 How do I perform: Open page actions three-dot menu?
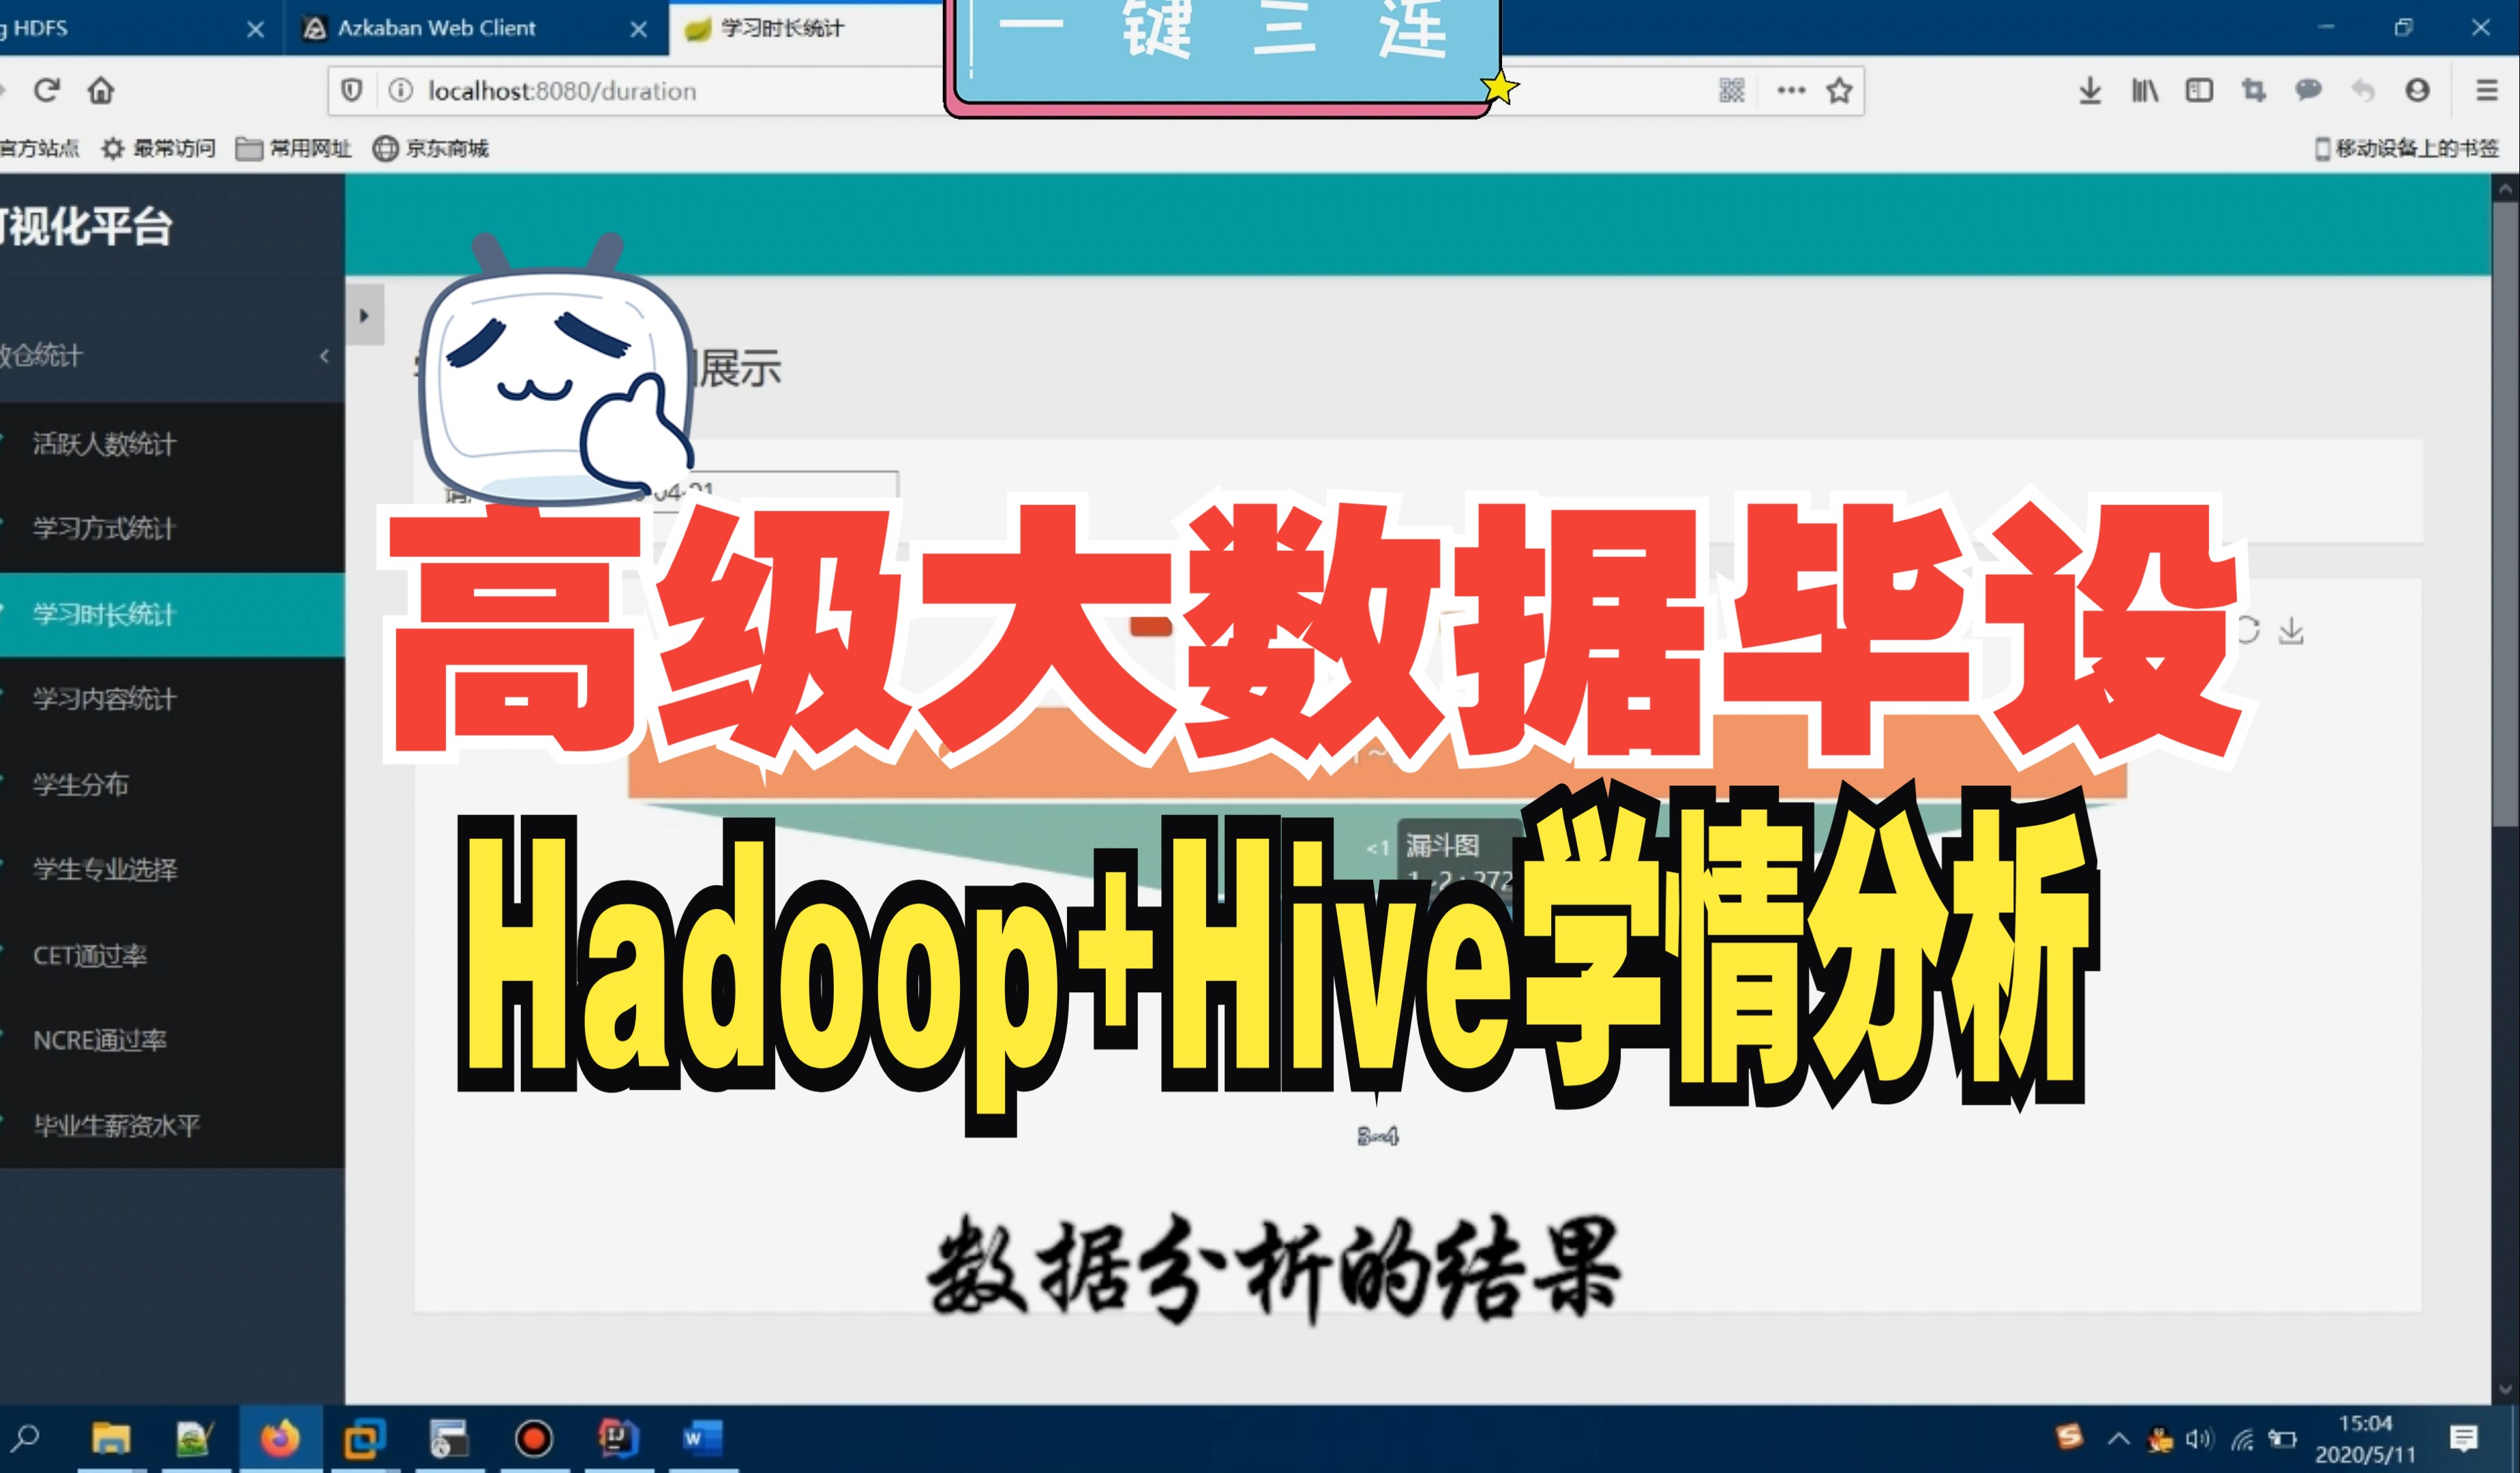click(1791, 91)
